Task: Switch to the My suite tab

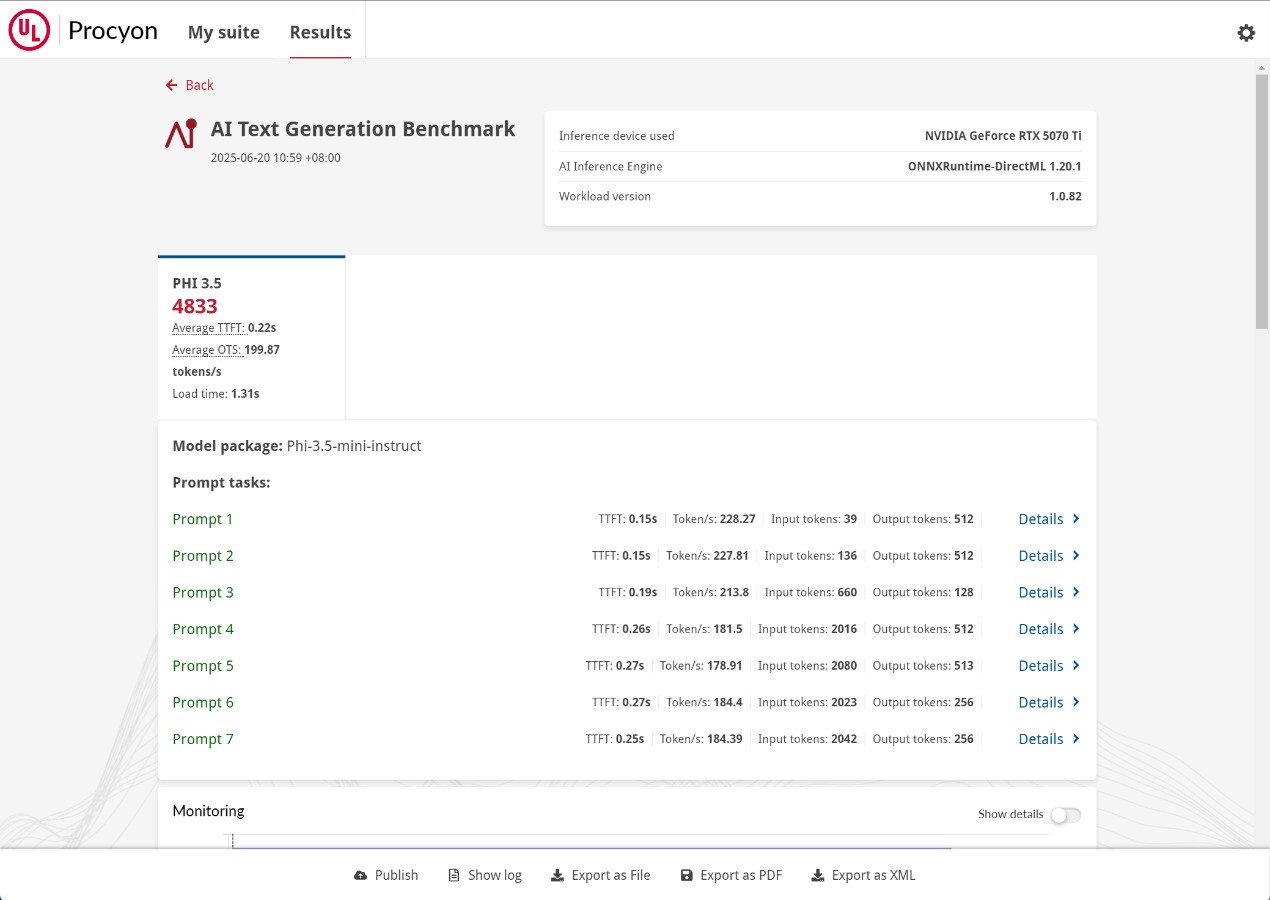Action: click(x=224, y=32)
